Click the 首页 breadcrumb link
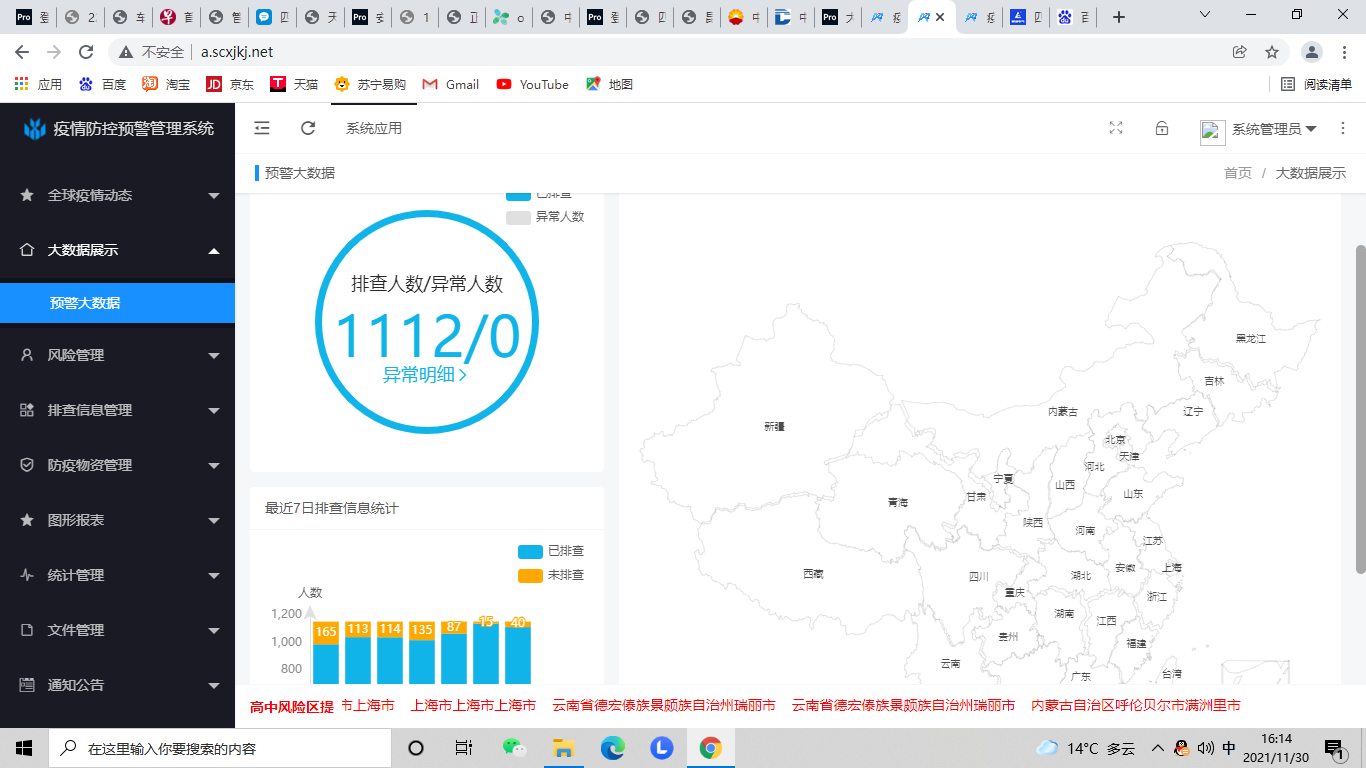The height and width of the screenshot is (768, 1366). 1238,173
